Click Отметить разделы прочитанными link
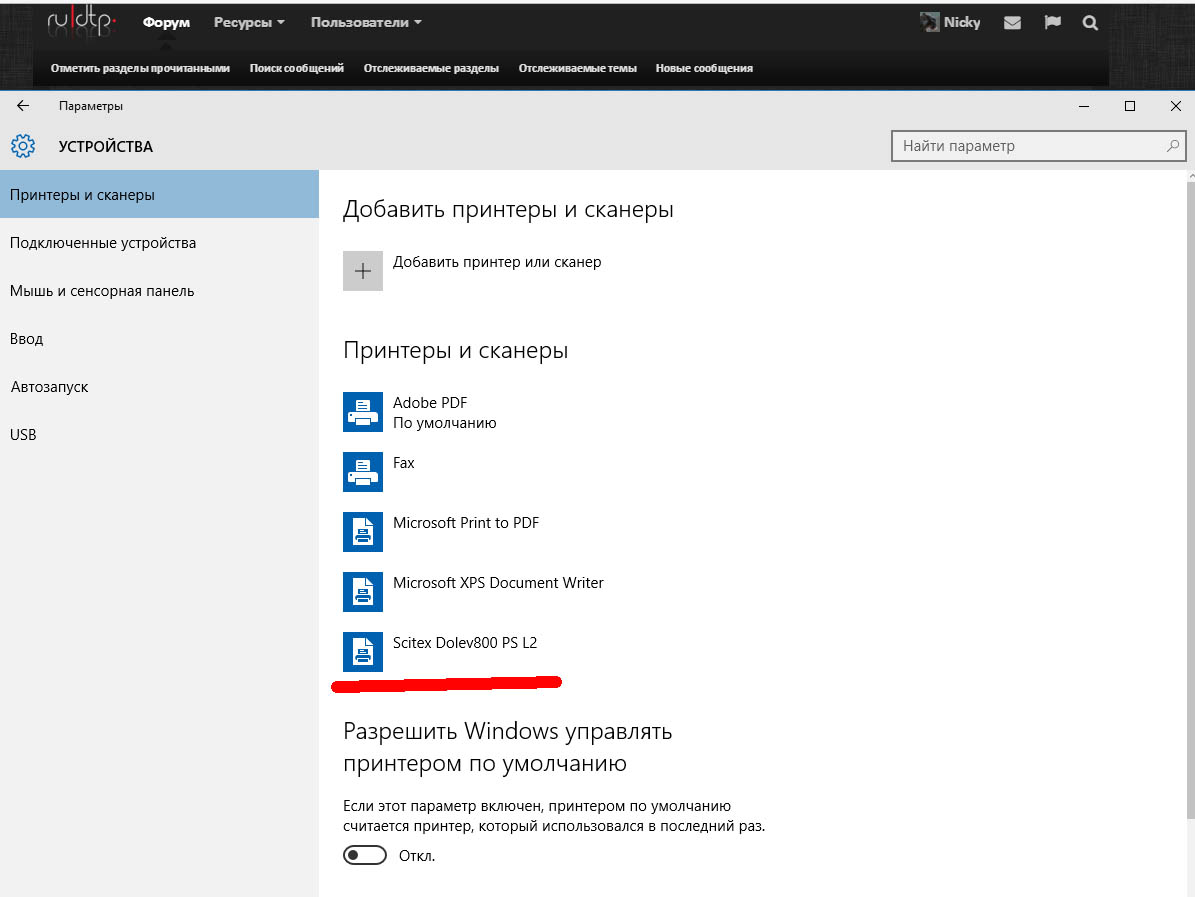This screenshot has width=1195, height=897. (x=140, y=68)
